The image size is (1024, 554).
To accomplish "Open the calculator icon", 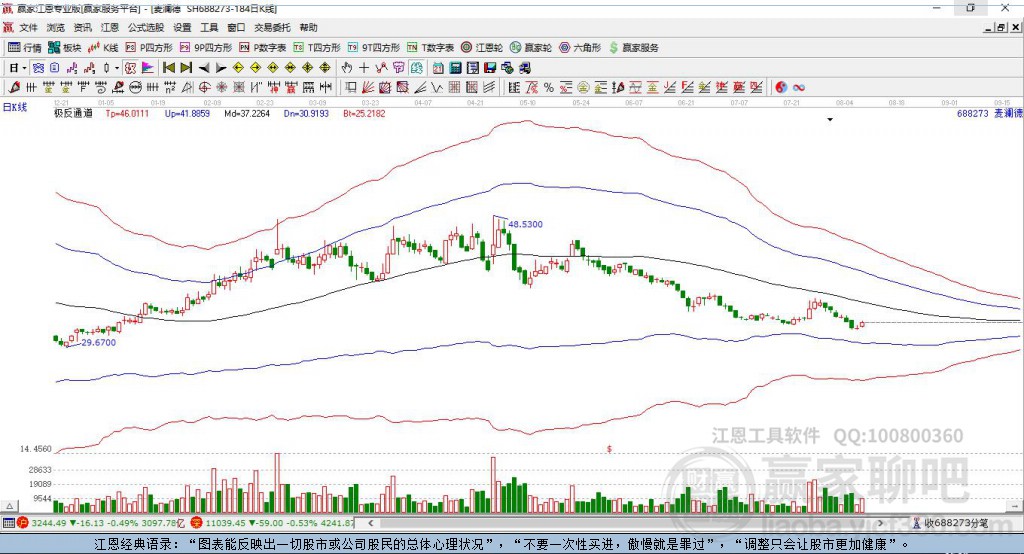I will pos(456,68).
